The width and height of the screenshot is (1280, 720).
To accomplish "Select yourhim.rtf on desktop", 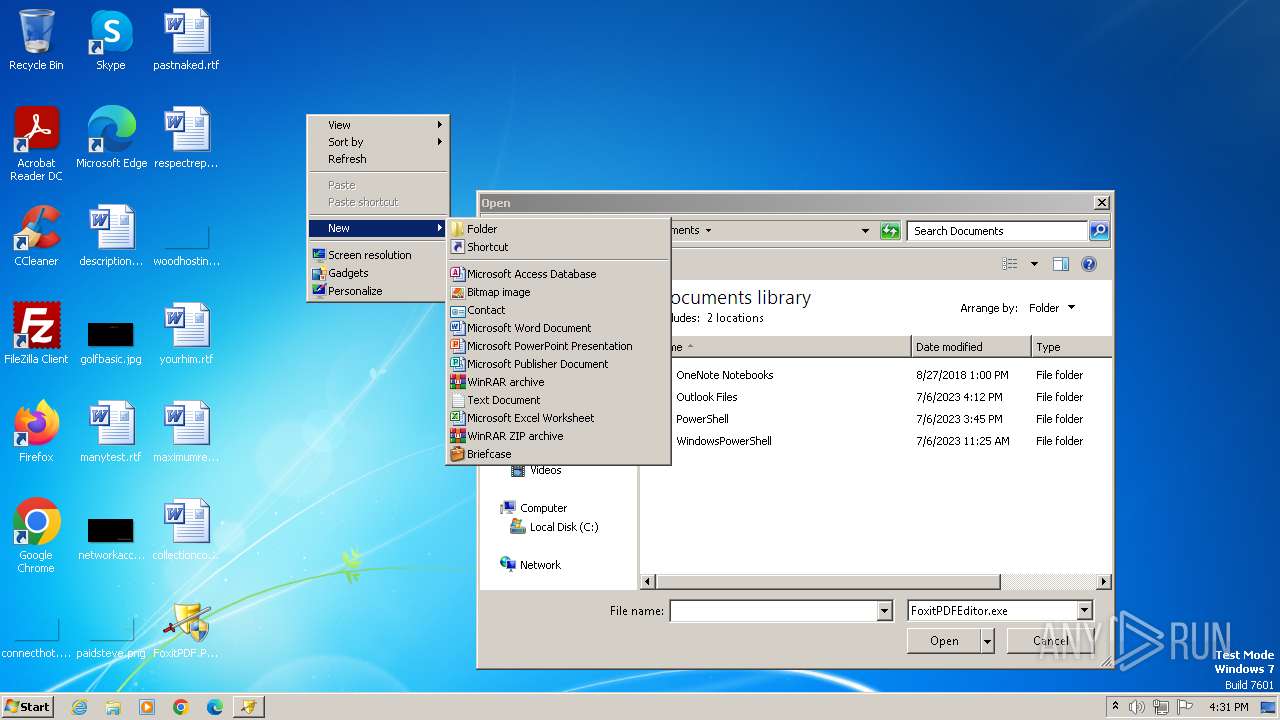I will [x=186, y=334].
